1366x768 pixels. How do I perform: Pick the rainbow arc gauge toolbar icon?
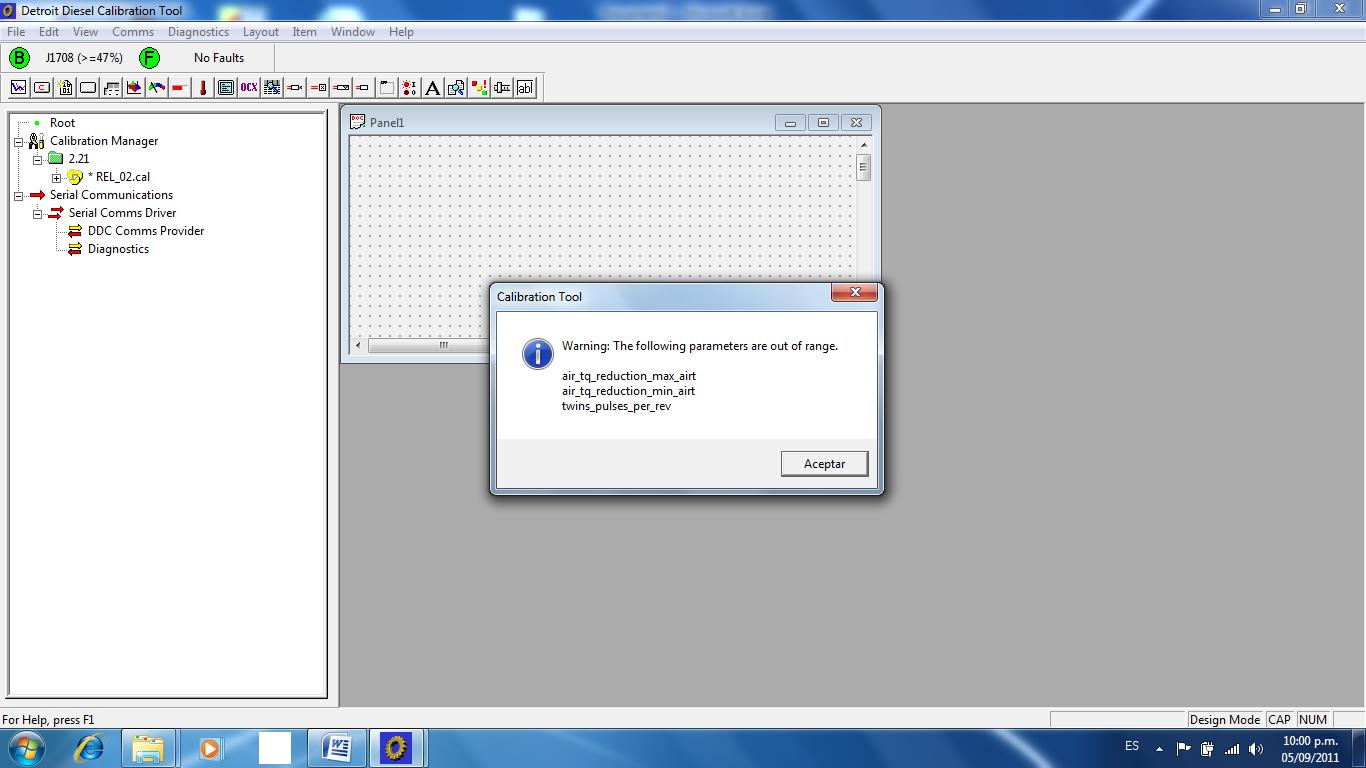coord(157,88)
